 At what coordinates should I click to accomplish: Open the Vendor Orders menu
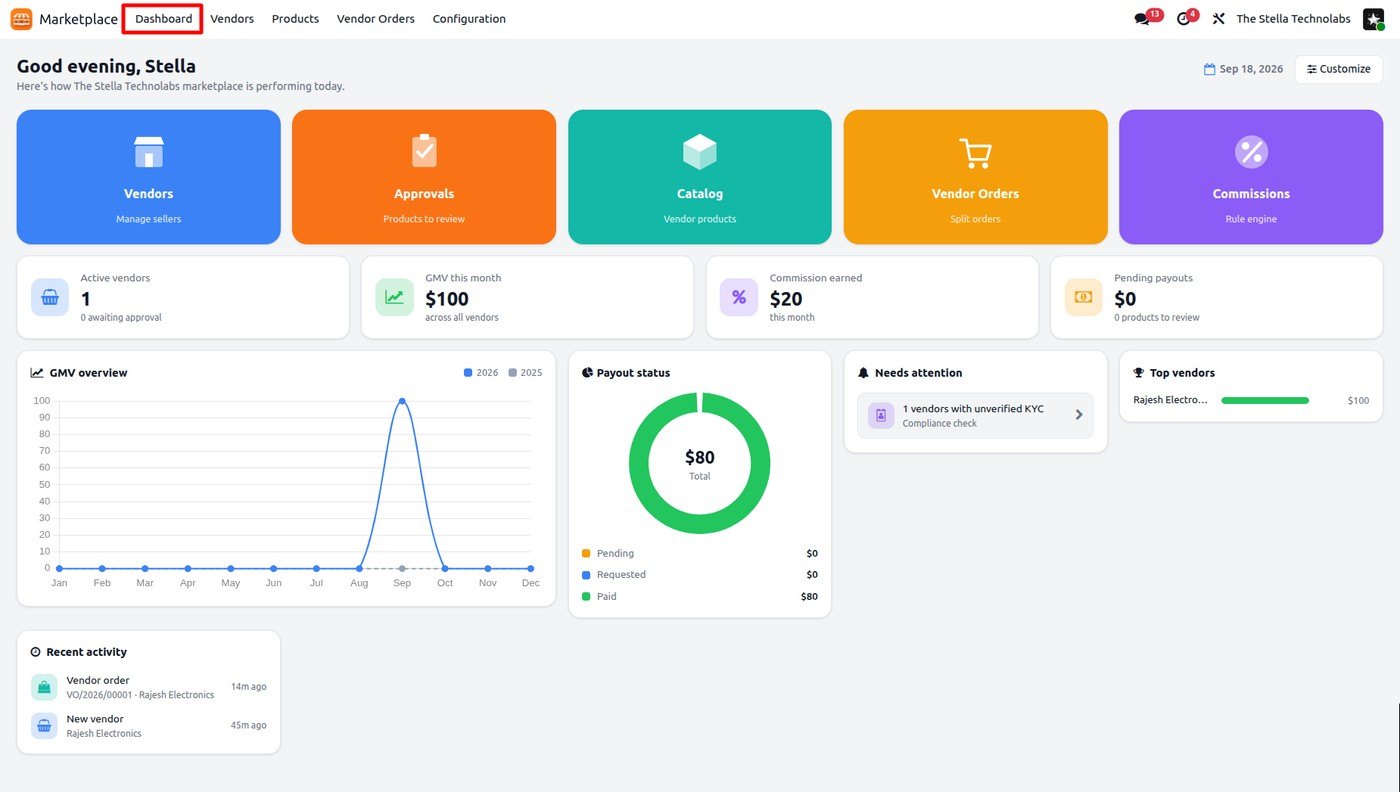(x=376, y=19)
